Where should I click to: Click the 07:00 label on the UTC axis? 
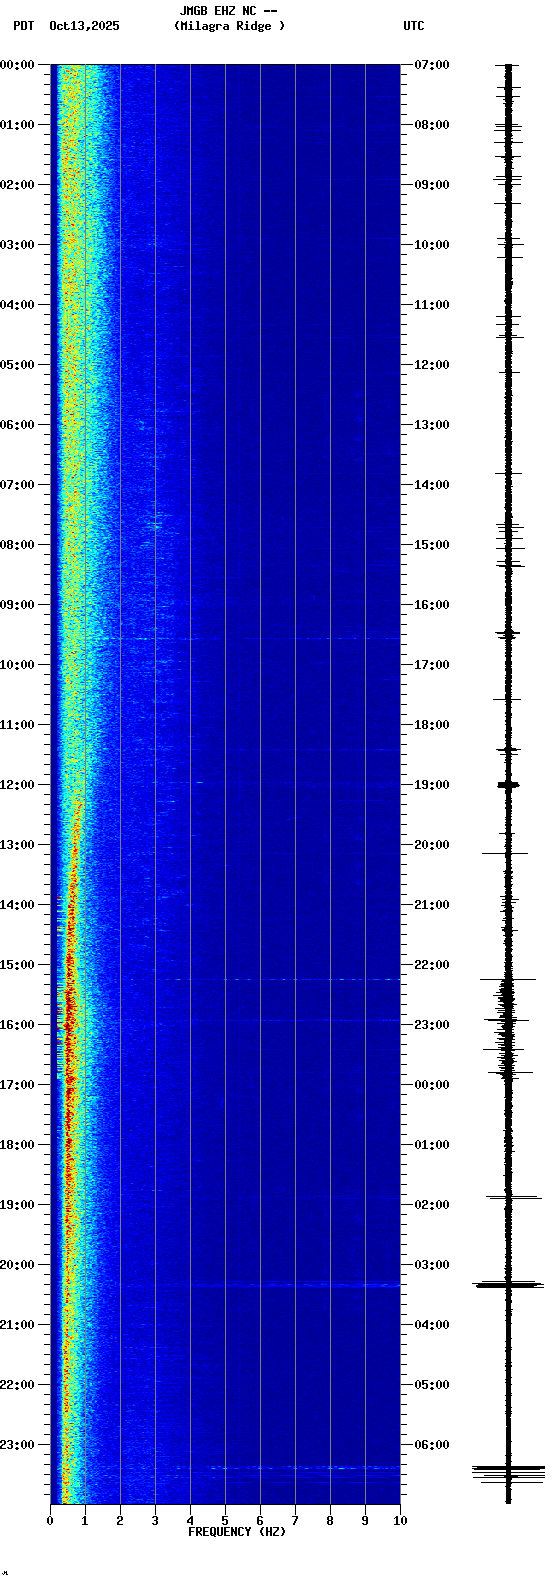tap(432, 65)
